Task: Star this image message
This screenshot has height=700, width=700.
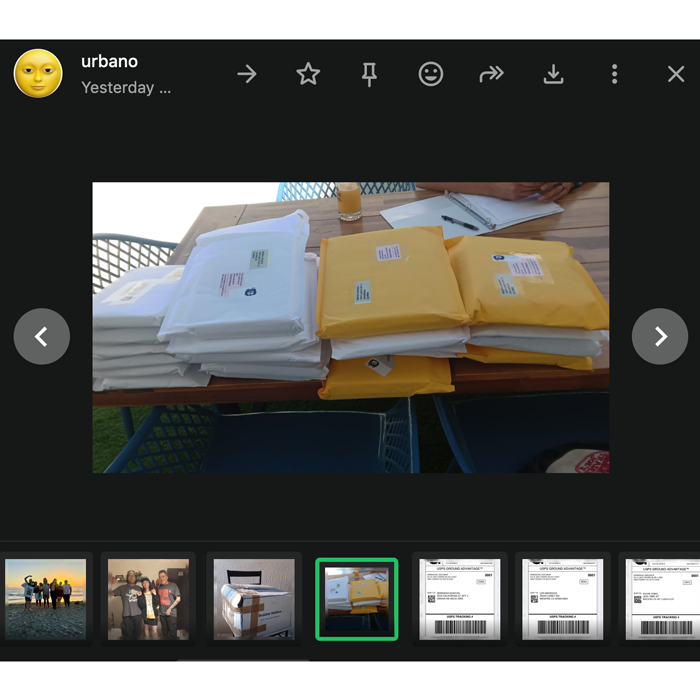Action: pos(308,74)
